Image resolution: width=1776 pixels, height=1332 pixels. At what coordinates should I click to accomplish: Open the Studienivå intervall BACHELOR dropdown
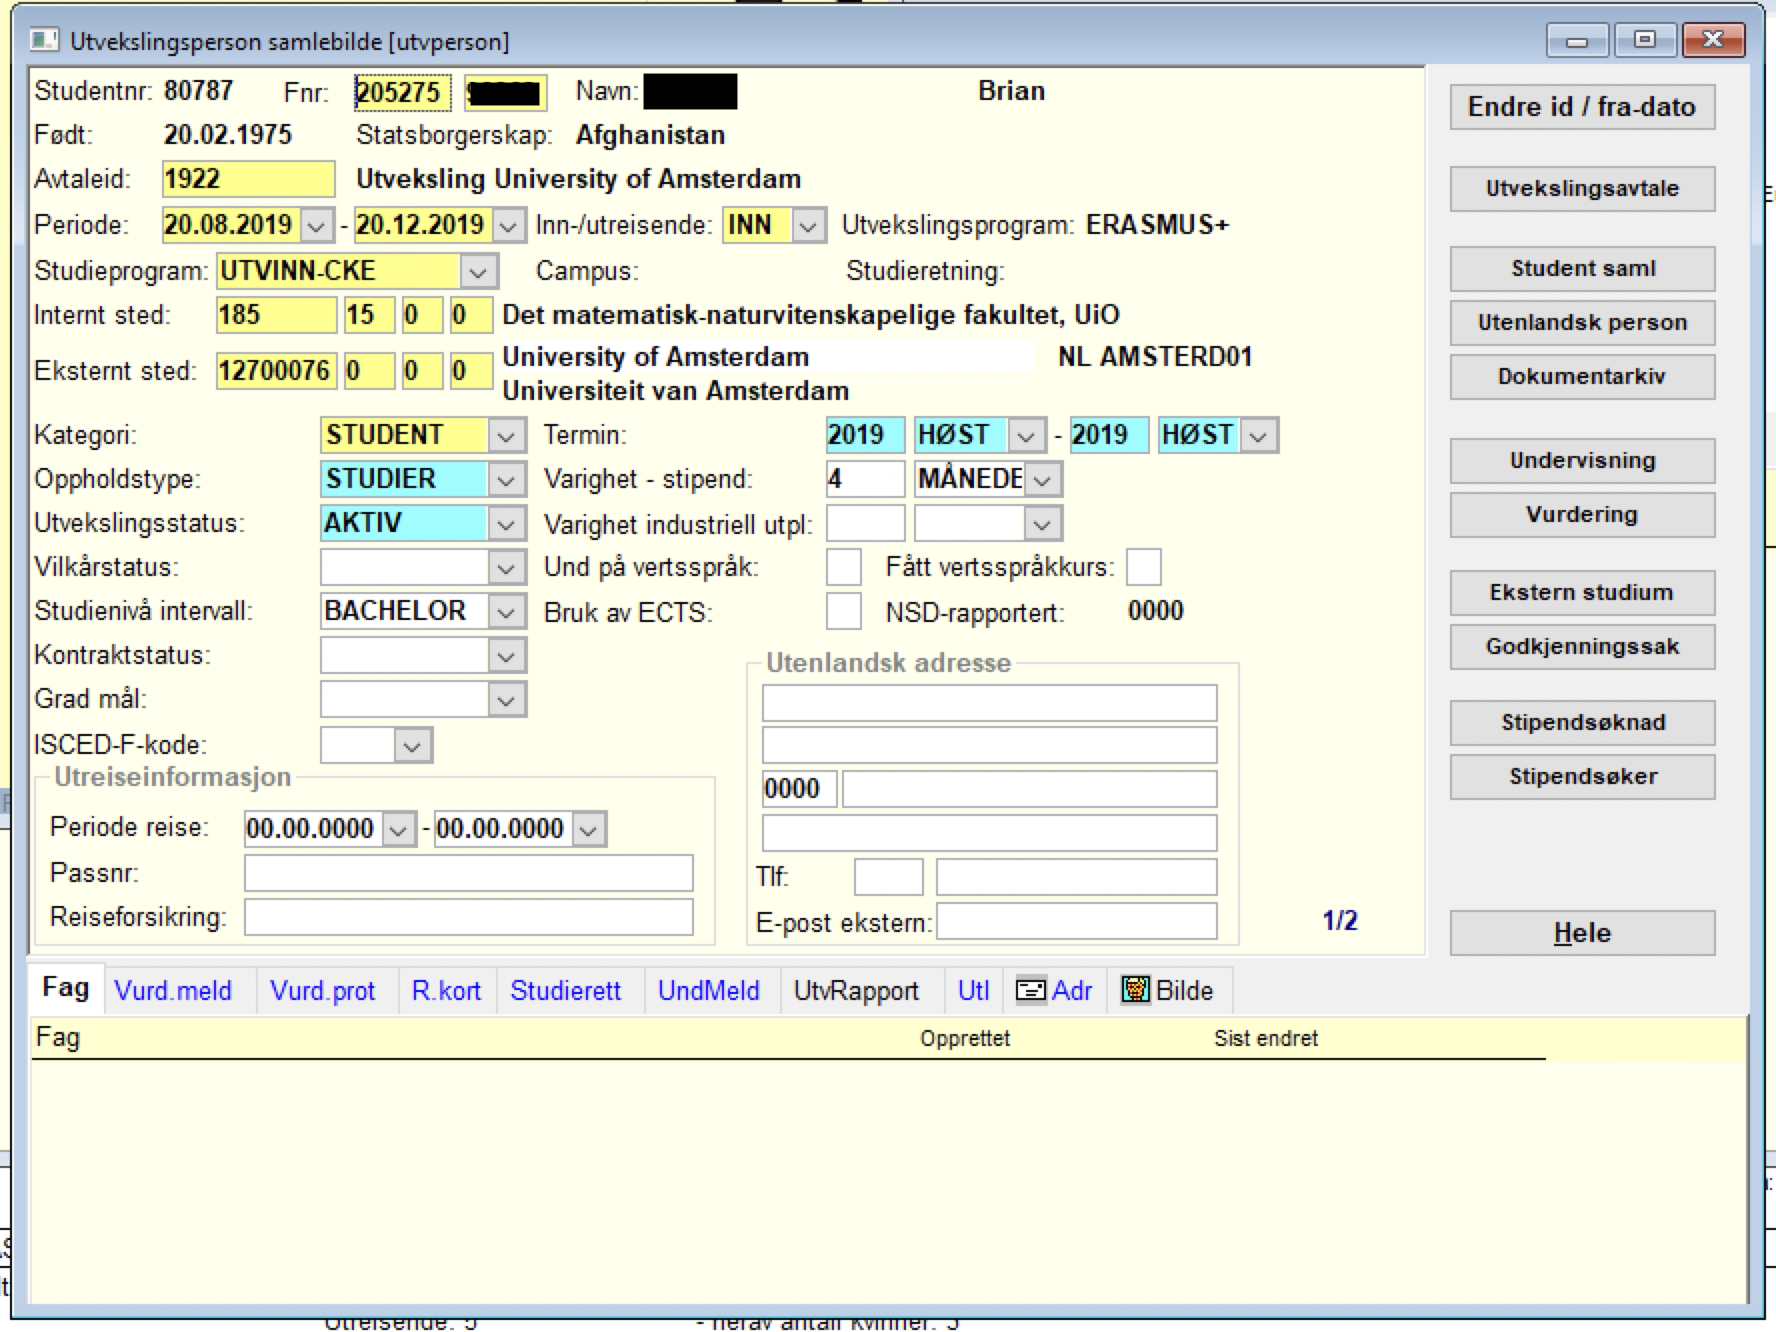point(506,611)
